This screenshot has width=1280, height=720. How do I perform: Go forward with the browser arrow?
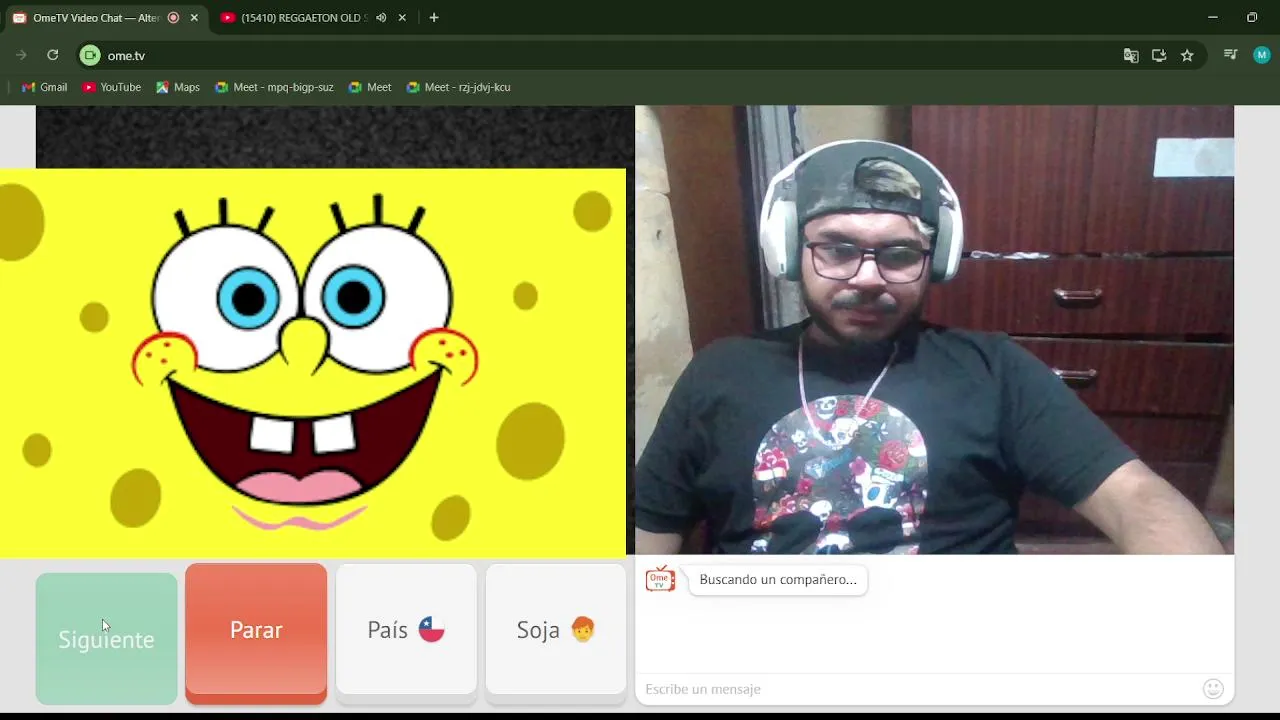pos(21,55)
